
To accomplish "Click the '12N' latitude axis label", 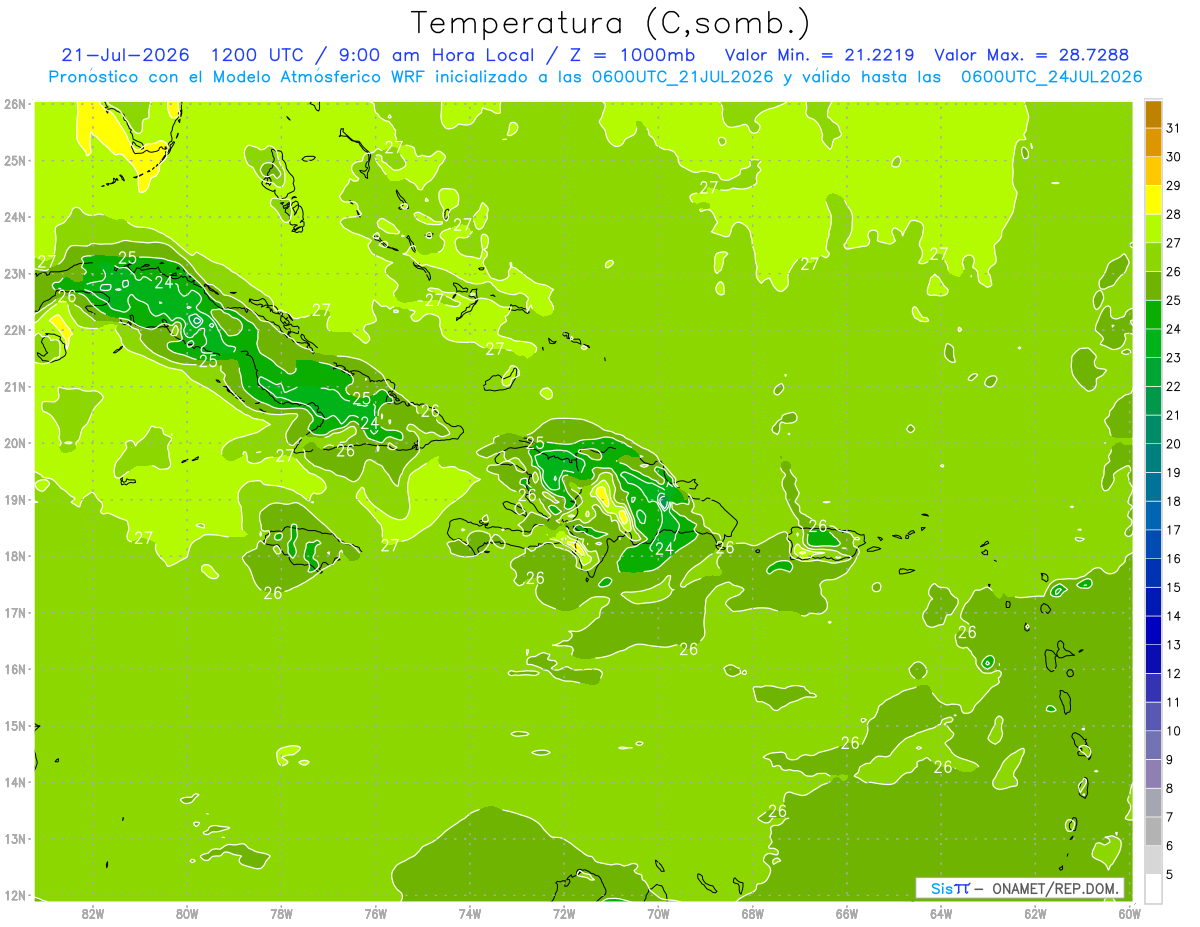I will click(x=15, y=896).
